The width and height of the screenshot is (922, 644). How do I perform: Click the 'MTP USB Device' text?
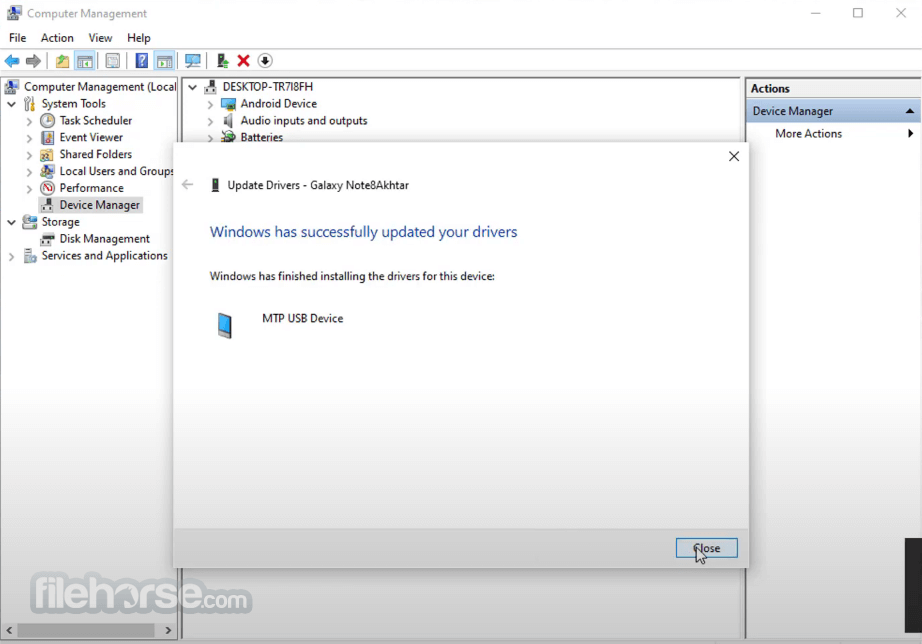[302, 318]
